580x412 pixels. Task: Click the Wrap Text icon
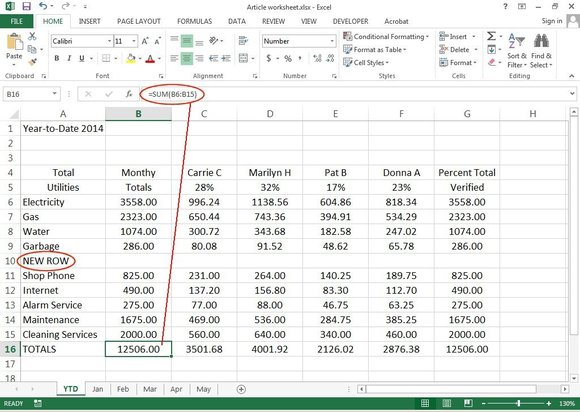243,41
